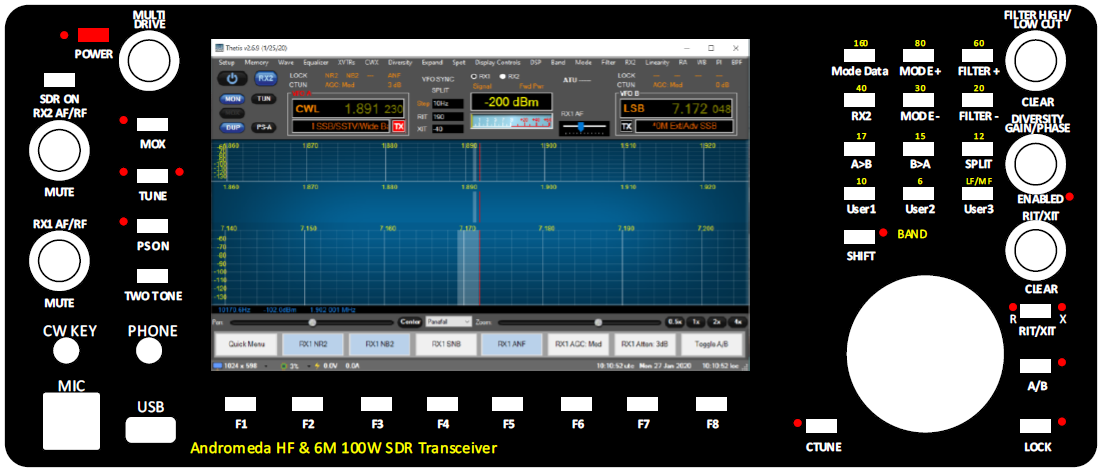Click the red POWER button on panel
1102x473 pixels.
94,34
